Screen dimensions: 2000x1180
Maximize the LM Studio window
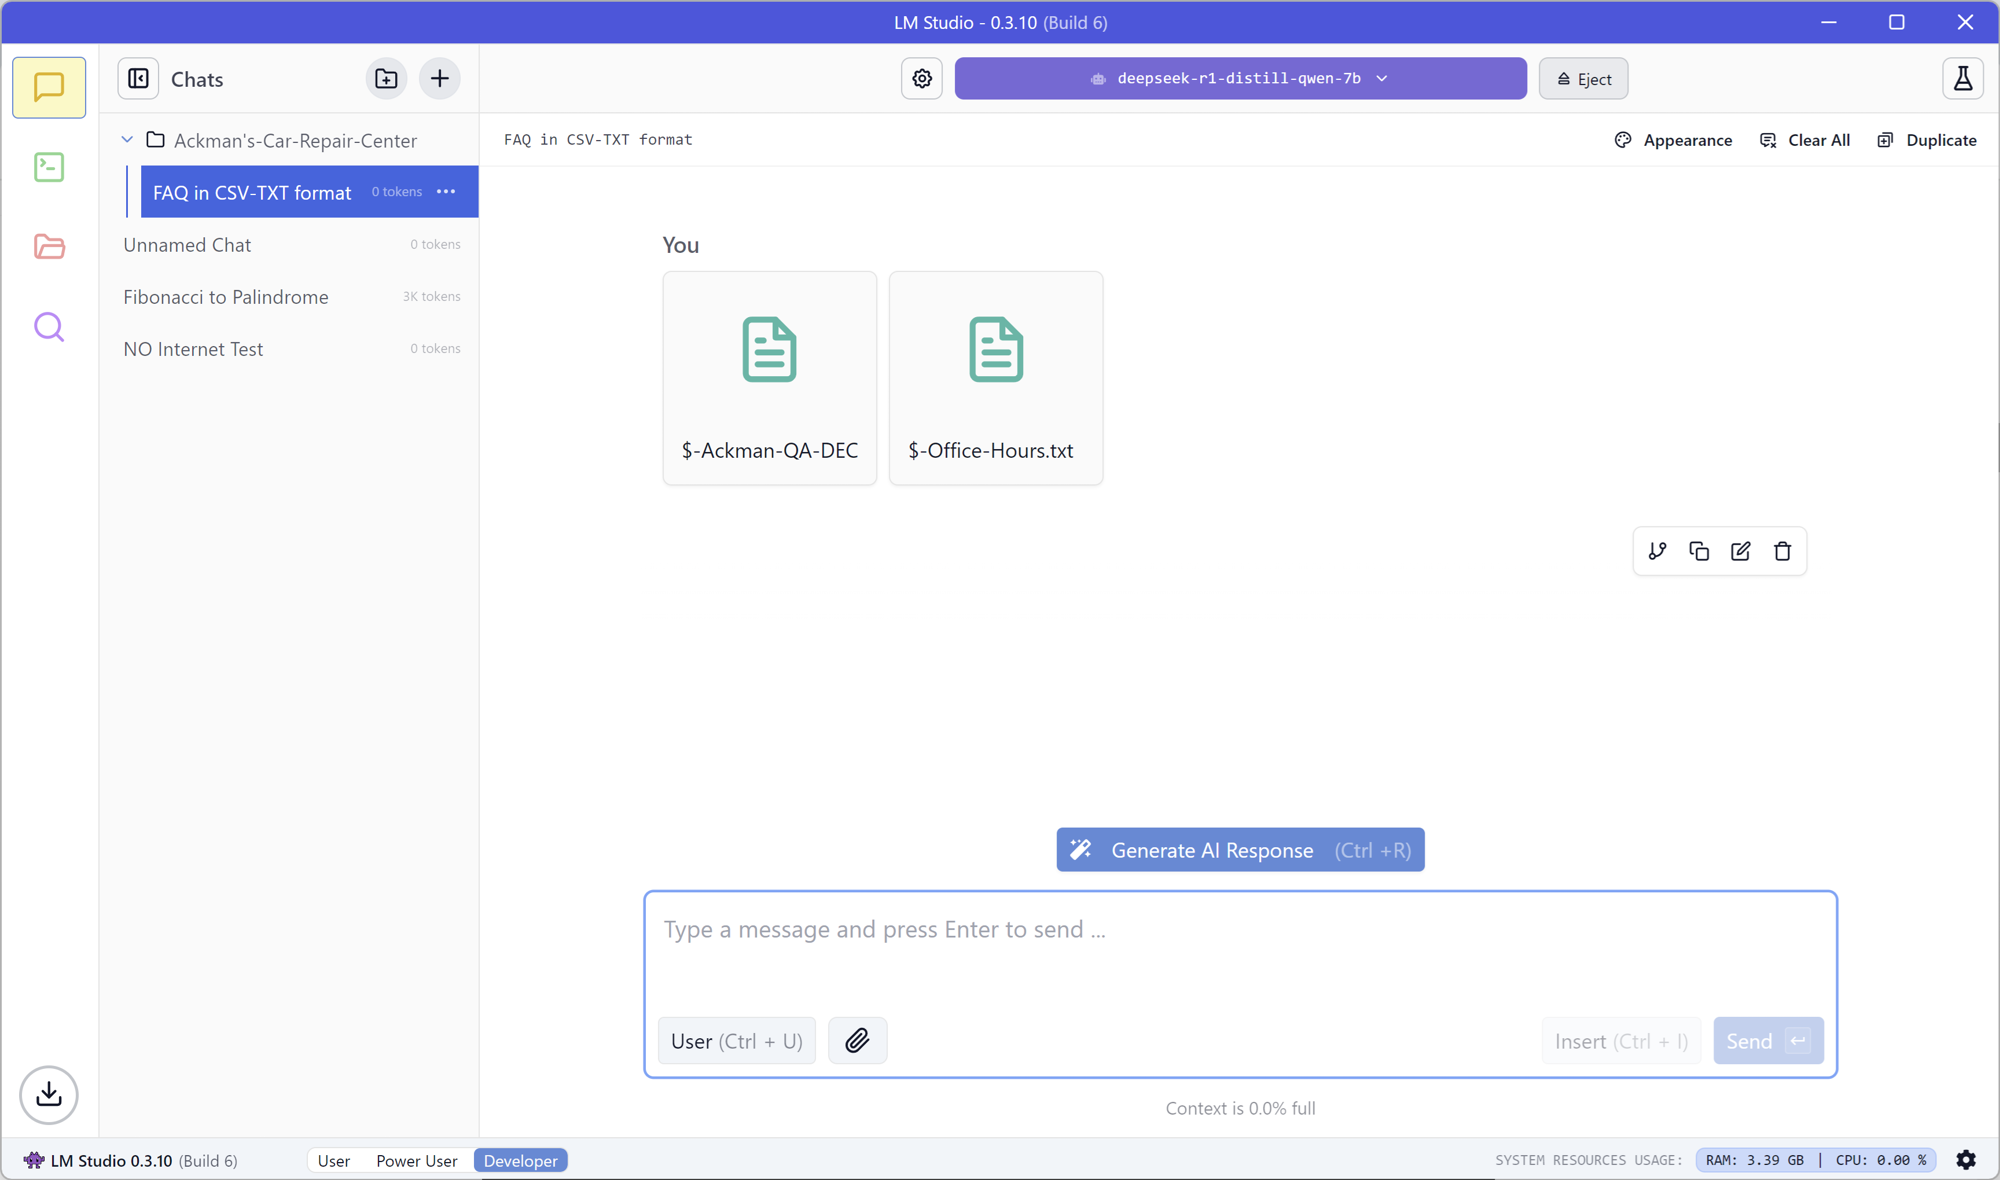click(x=1897, y=22)
